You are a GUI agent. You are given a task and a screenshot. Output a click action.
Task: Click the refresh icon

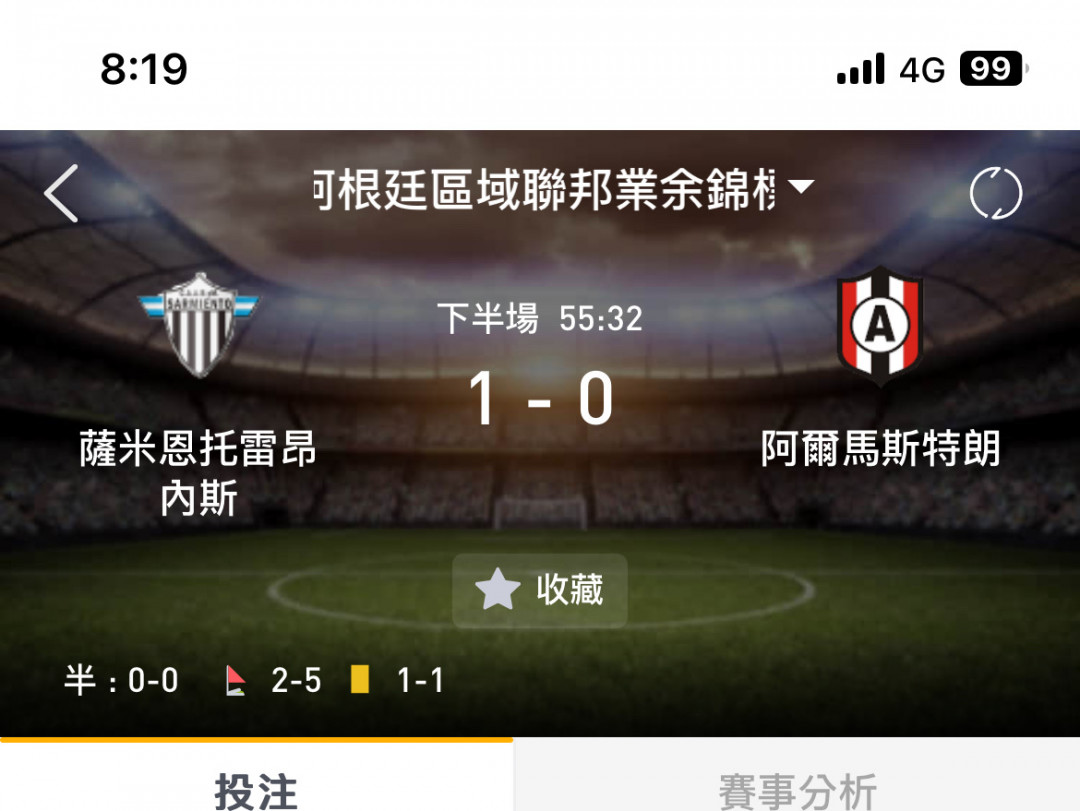[x=995, y=194]
